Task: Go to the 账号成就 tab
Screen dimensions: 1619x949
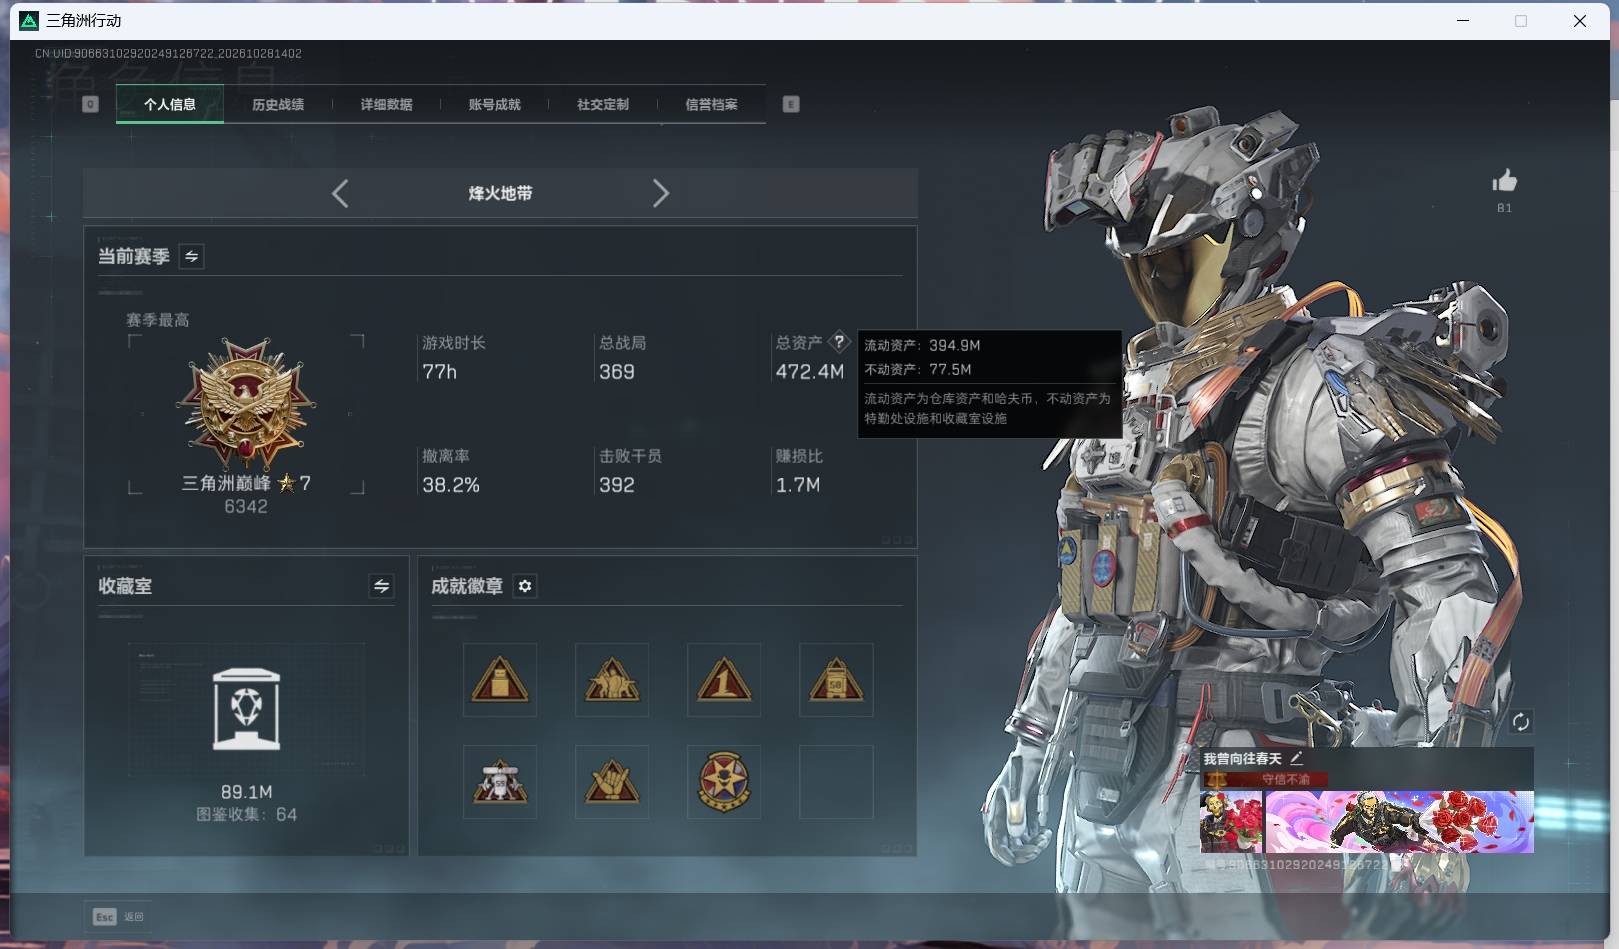Action: 494,104
